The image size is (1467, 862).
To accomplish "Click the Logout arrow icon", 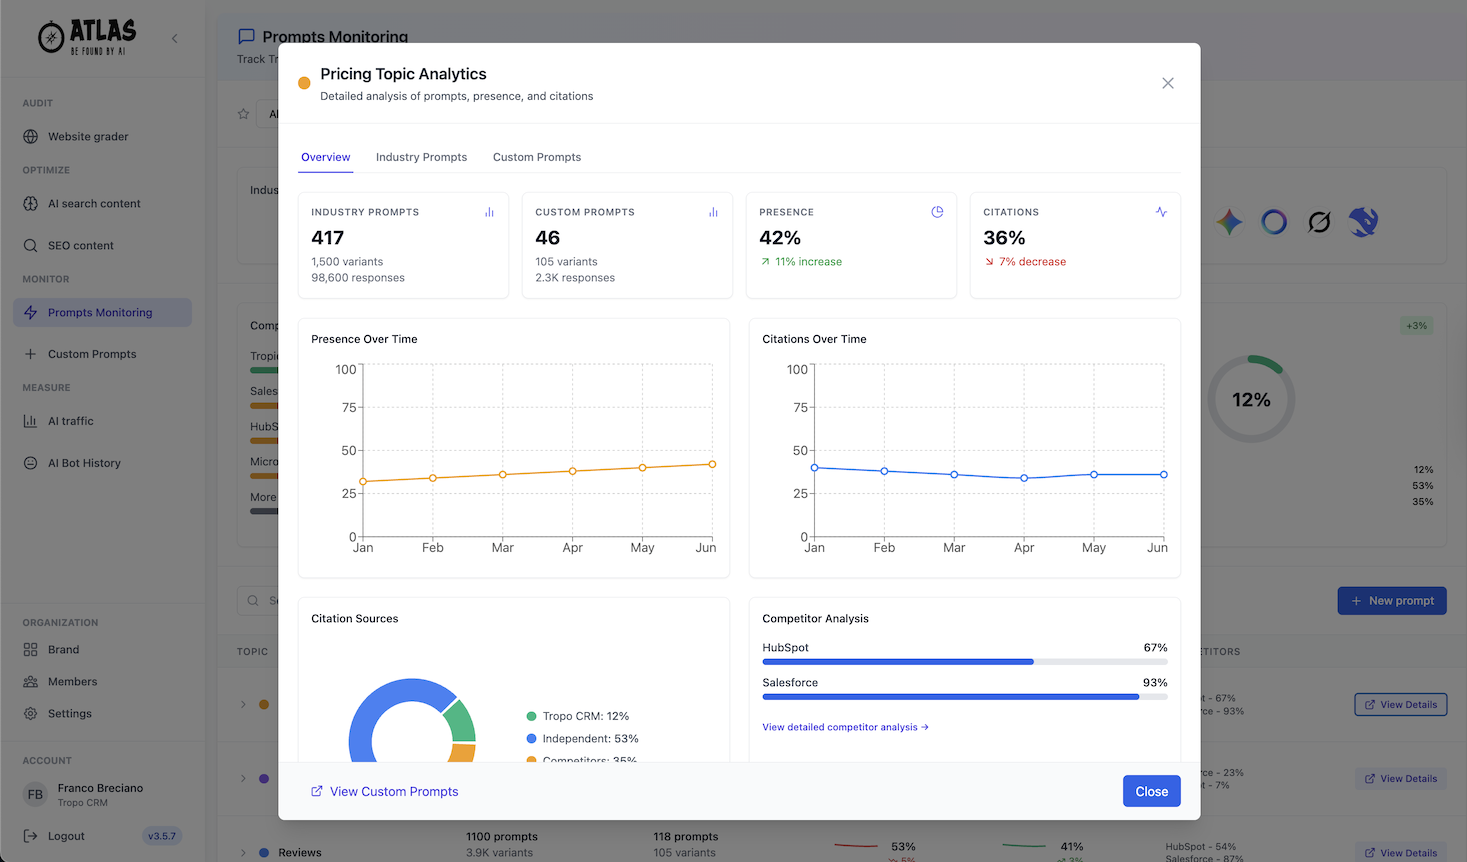I will tap(31, 836).
